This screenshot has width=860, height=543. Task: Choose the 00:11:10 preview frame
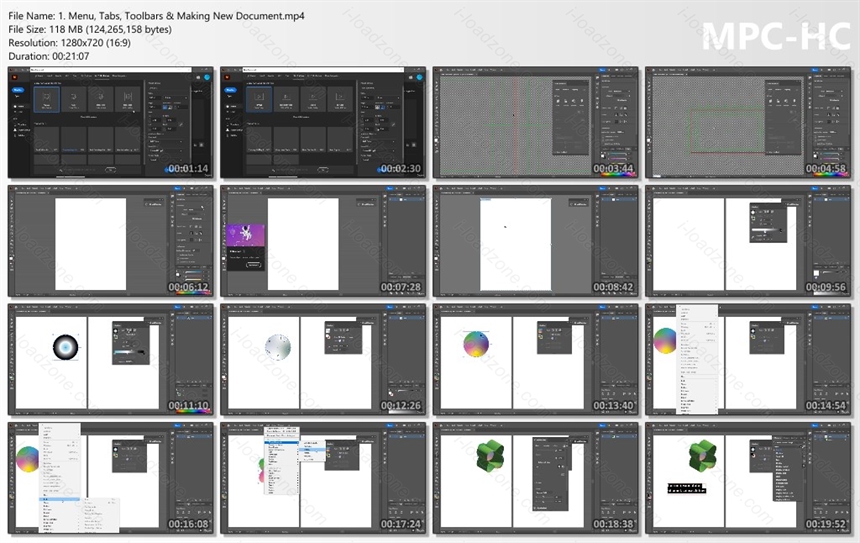[111, 359]
